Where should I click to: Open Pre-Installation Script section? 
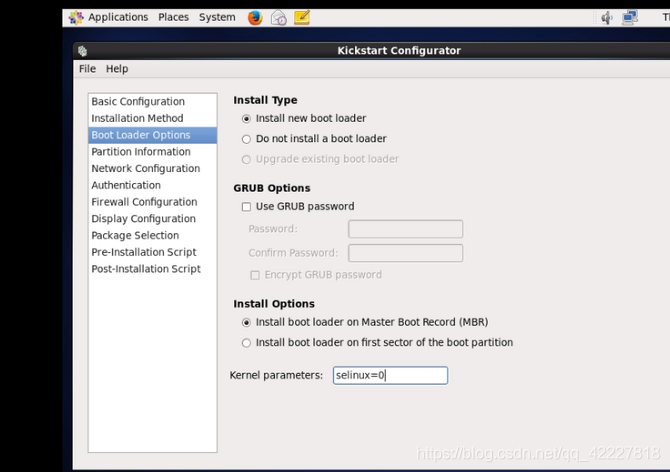[x=153, y=252]
